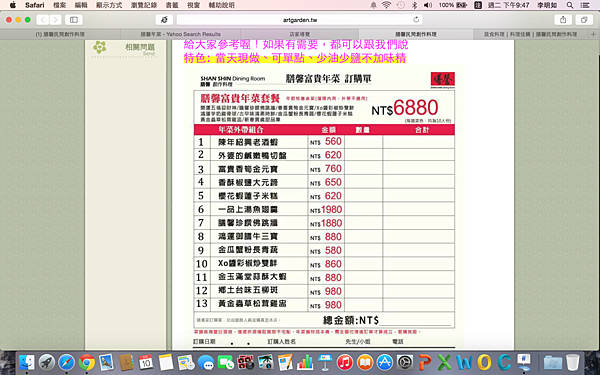The image size is (600, 375).
Task: Reload the artgarden.tw page
Action: pyautogui.click(x=416, y=20)
